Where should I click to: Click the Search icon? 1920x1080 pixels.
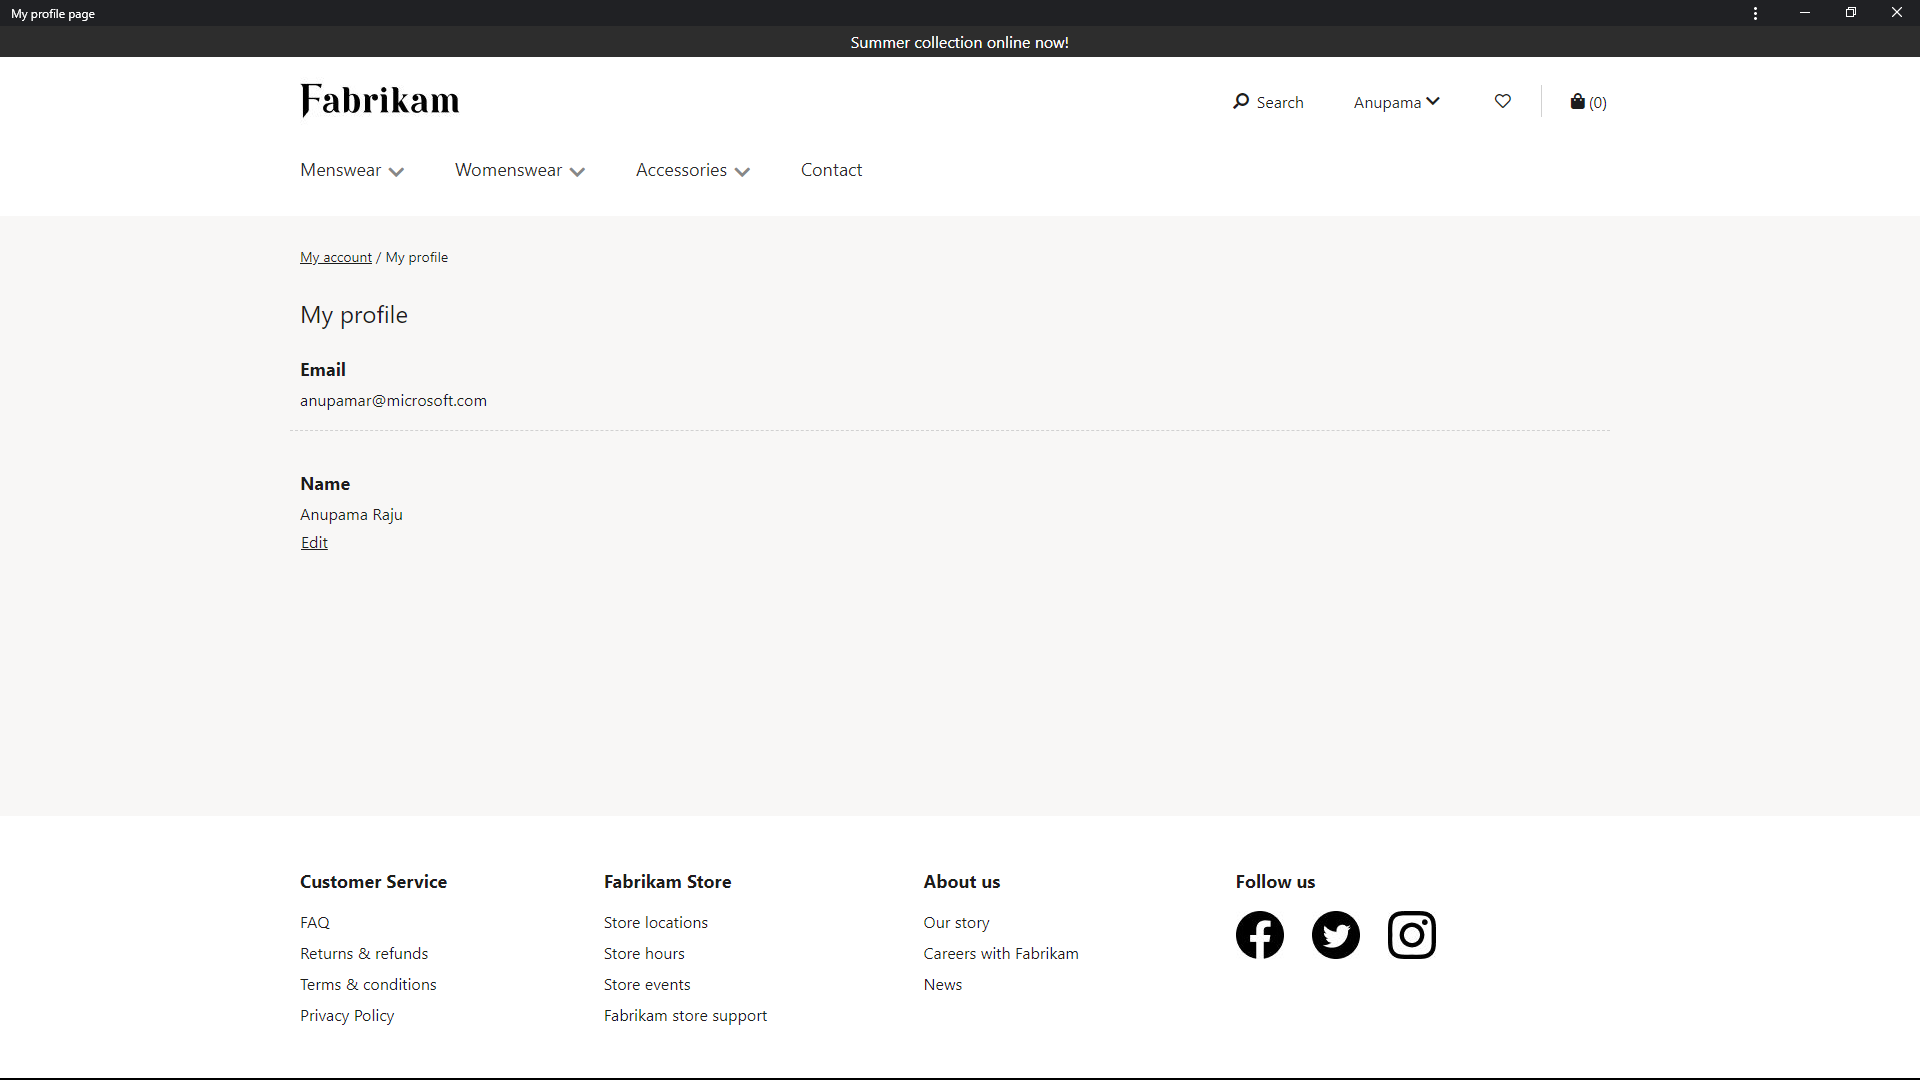(1240, 102)
